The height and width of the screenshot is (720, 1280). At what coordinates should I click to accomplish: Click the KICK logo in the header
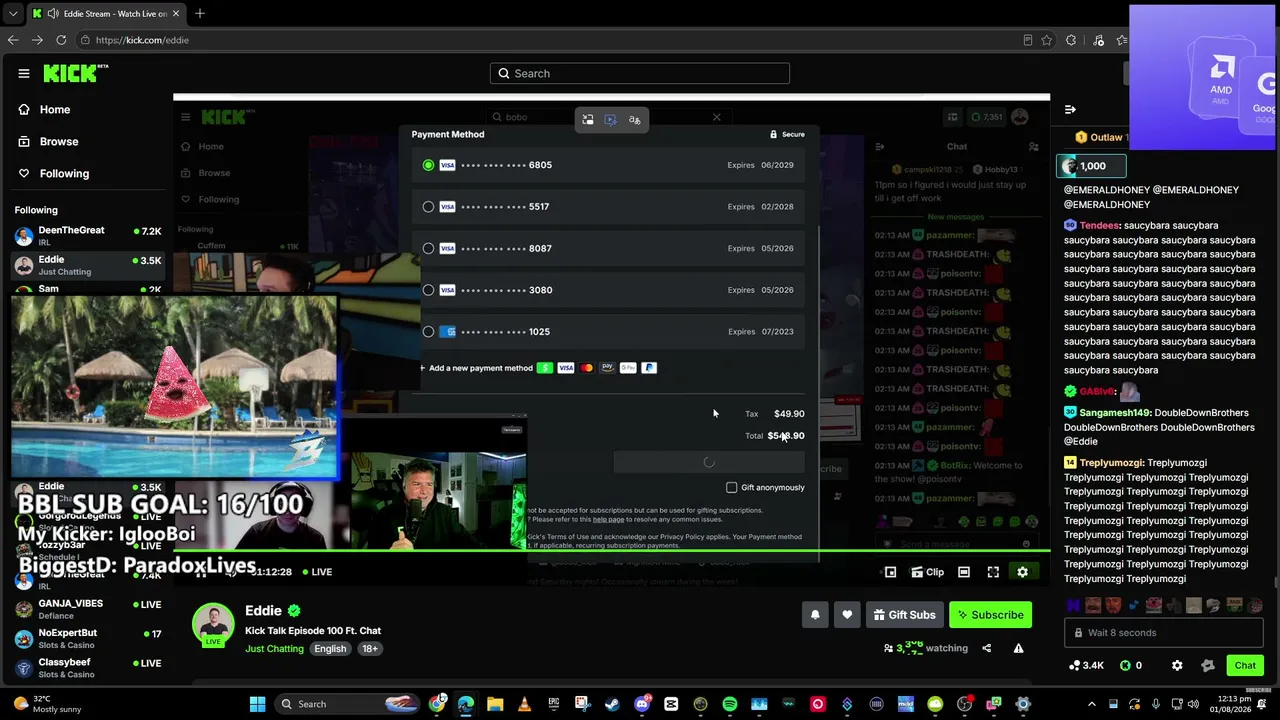[76, 73]
